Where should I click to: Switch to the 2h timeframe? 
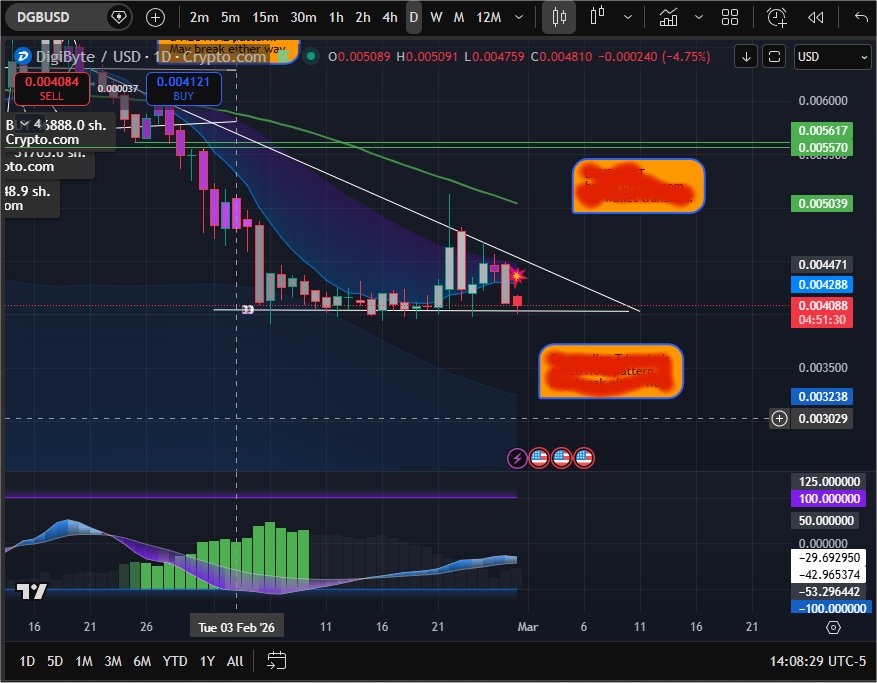[362, 18]
